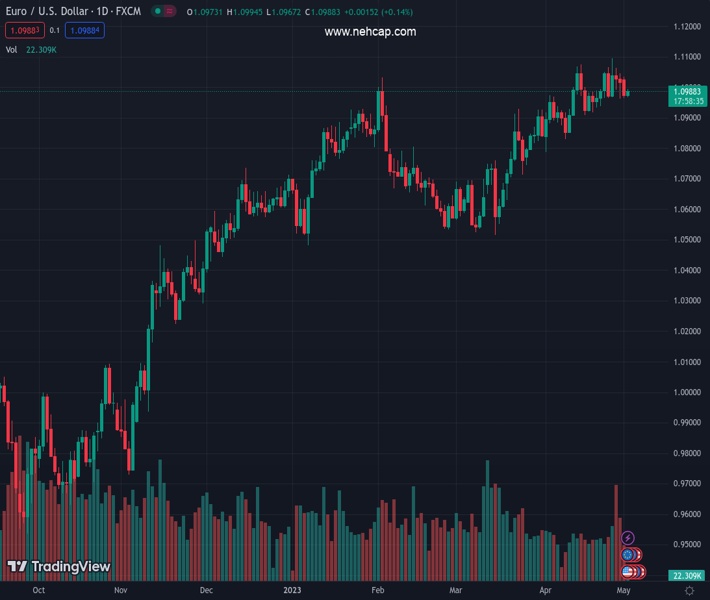Click current price label 1.09883 on axis
The image size is (710, 600).
click(688, 91)
